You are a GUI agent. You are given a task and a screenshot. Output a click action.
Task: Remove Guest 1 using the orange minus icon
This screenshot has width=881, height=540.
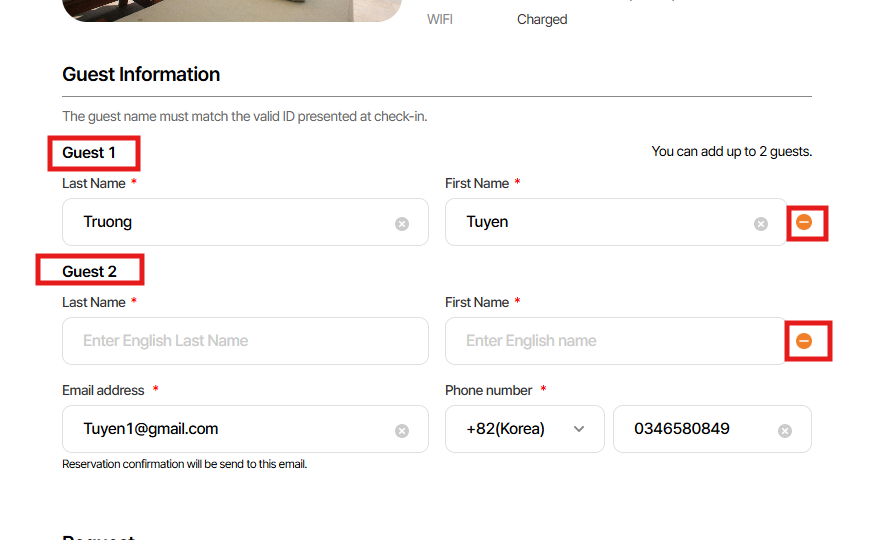coord(804,223)
